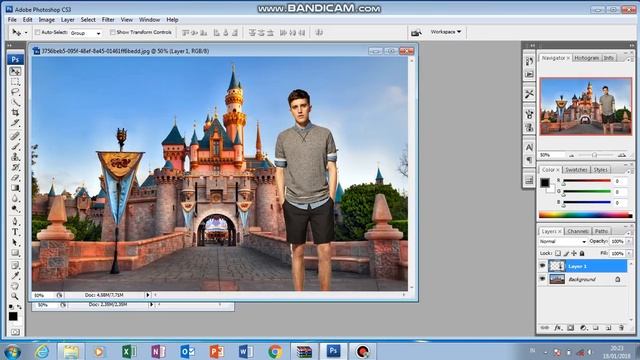Viewport: 640px width, 360px height.
Task: Collapse the right panels to icons
Action: tap(632, 45)
